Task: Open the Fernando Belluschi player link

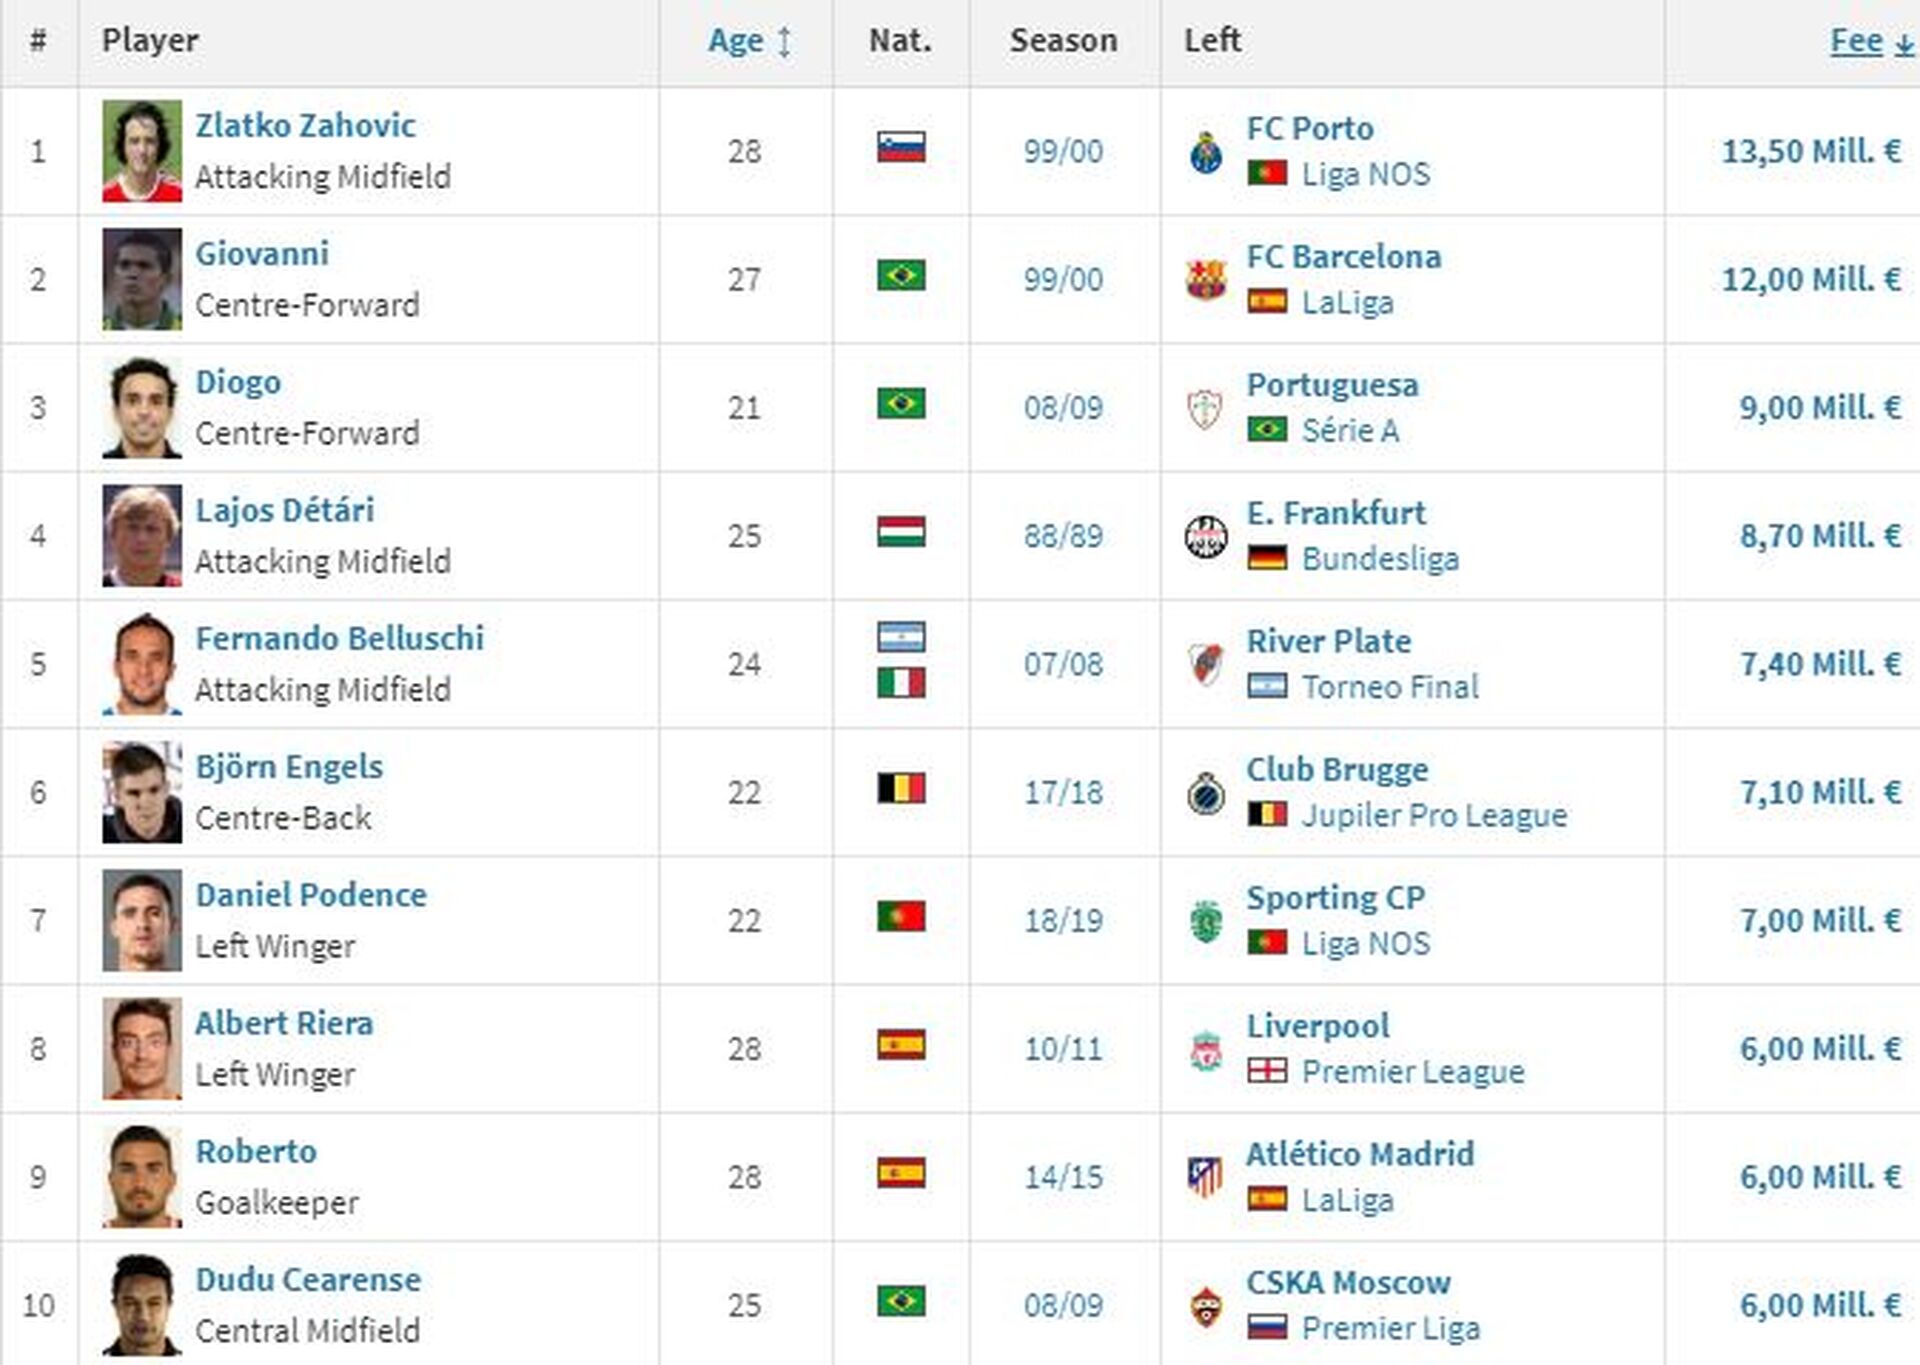Action: [339, 638]
